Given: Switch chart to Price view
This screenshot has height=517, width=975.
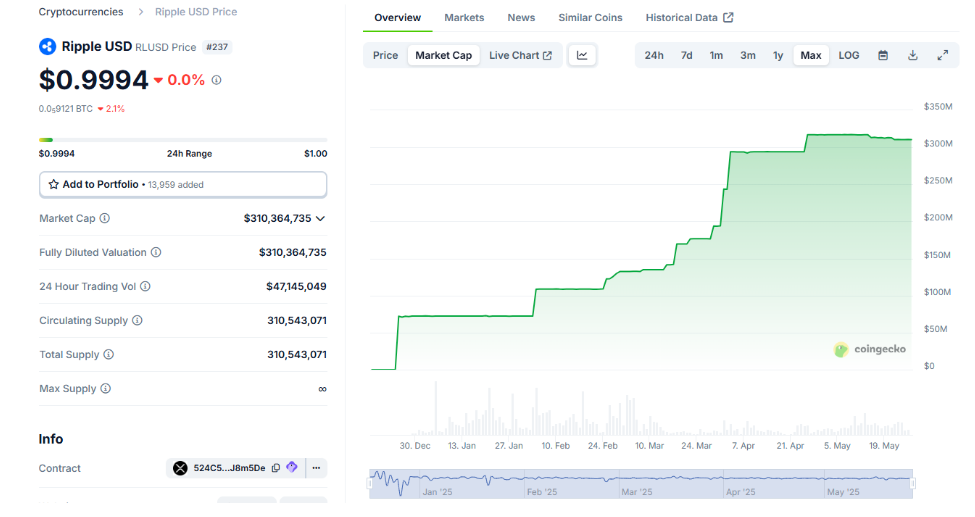Looking at the screenshot, I should coord(386,55).
